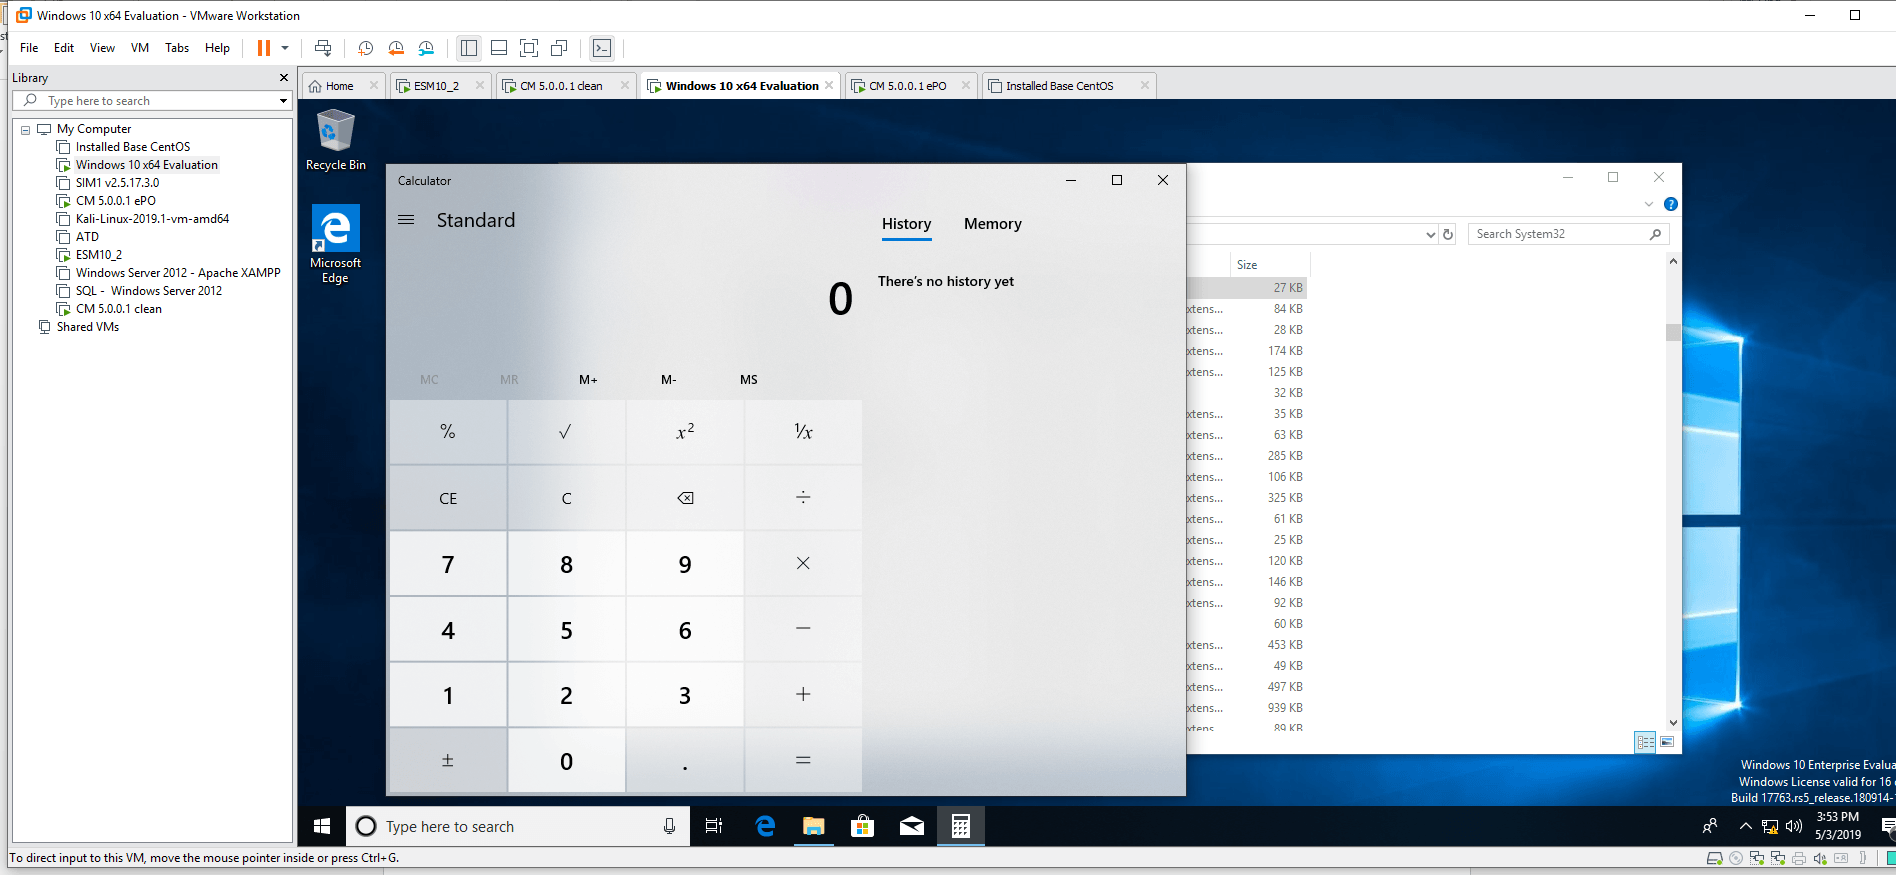The image size is (1896, 875).
Task: Click the take snapshot clock icon
Action: pyautogui.click(x=366, y=48)
